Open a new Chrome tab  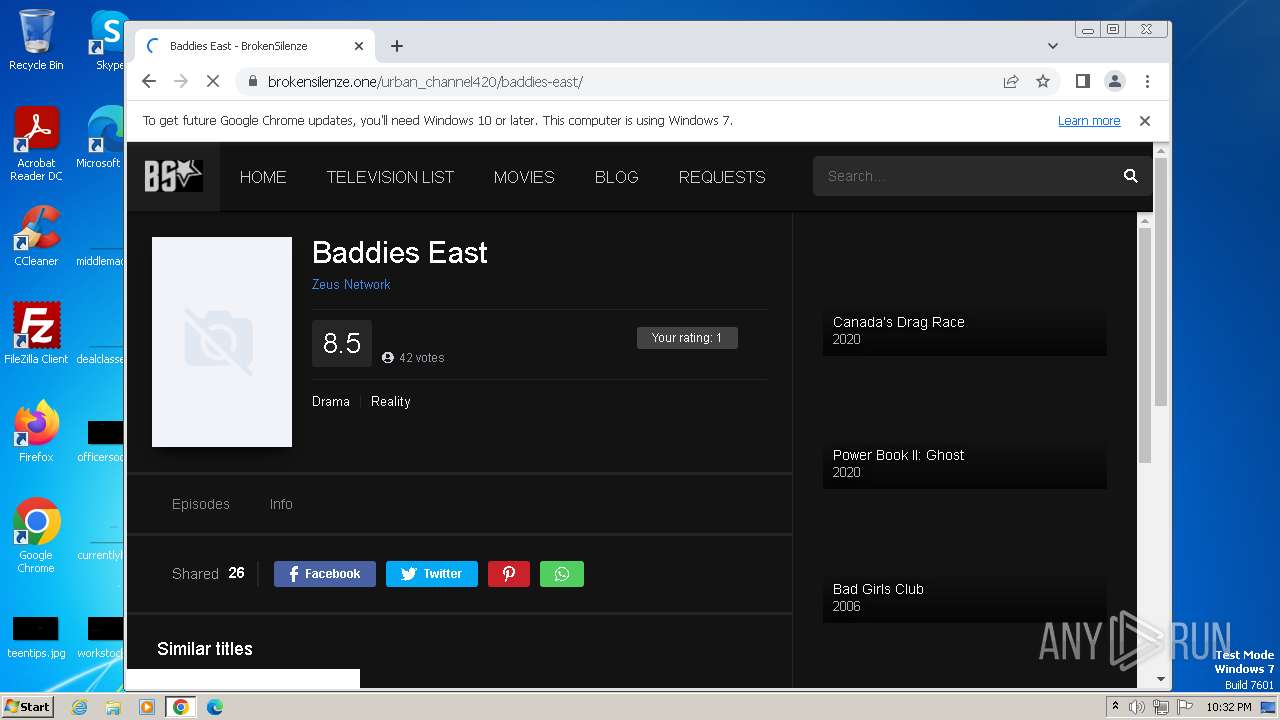[397, 46]
